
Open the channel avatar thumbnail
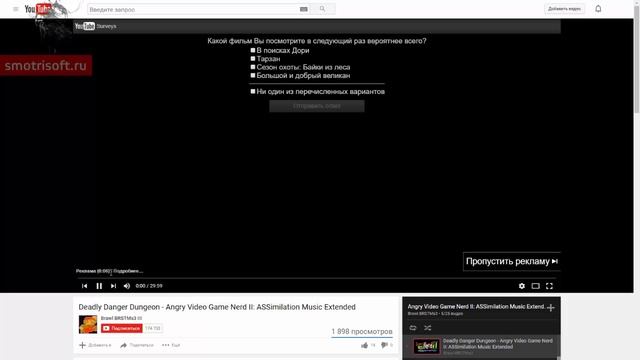88,324
